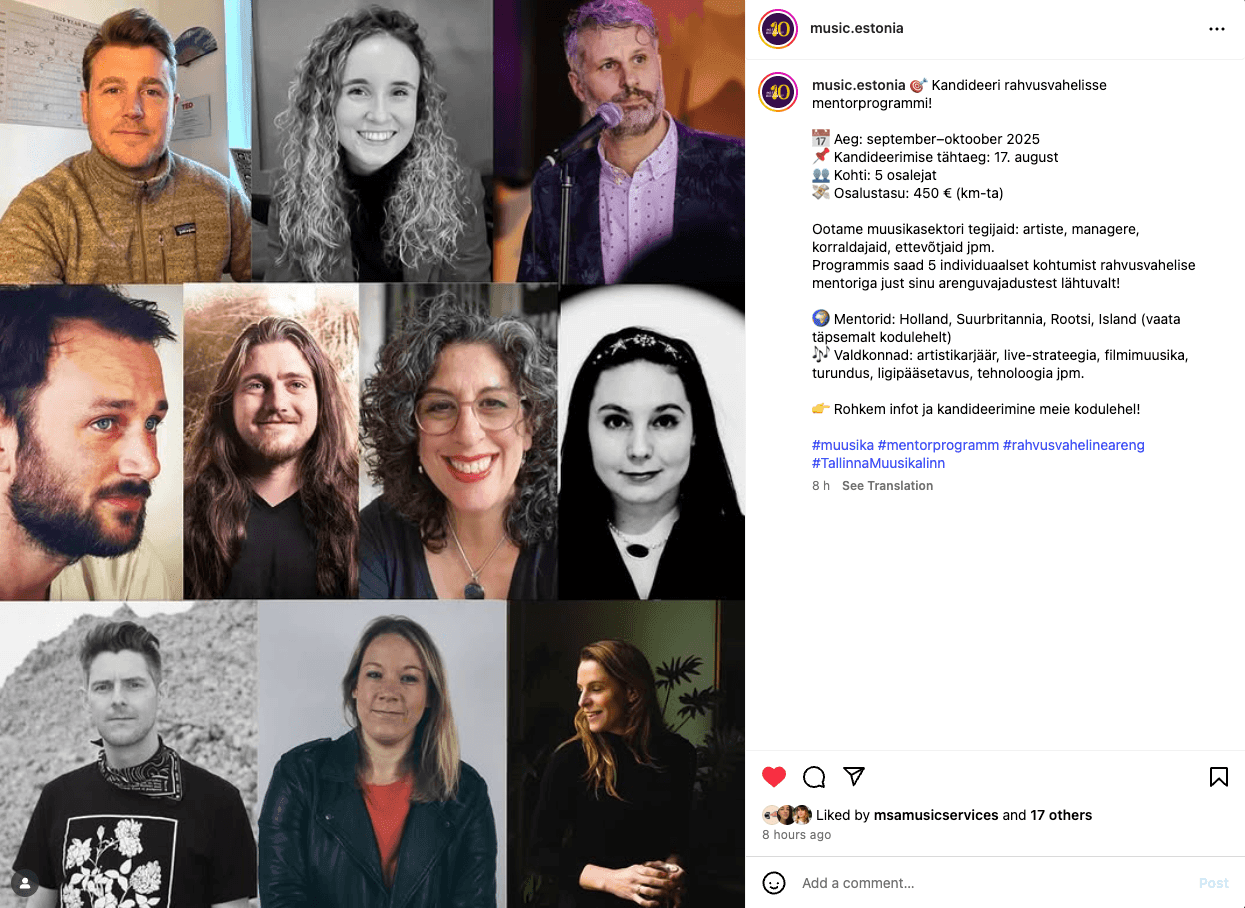Open music.estonia profile picture in header
This screenshot has height=908, width=1245.
click(x=778, y=29)
